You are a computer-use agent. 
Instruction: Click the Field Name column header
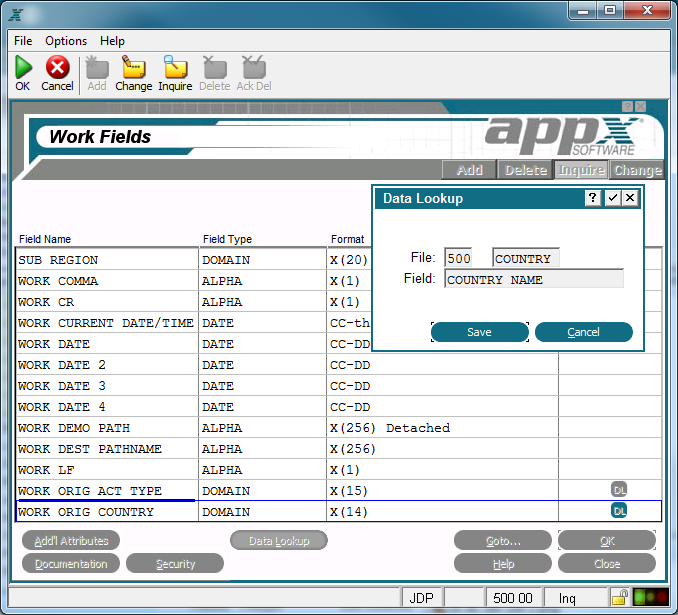[45, 239]
